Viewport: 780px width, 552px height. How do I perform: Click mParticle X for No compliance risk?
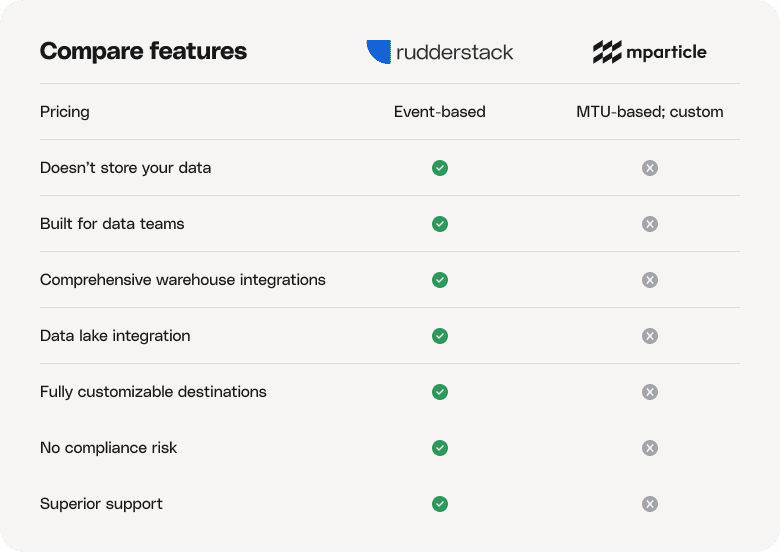(x=650, y=448)
